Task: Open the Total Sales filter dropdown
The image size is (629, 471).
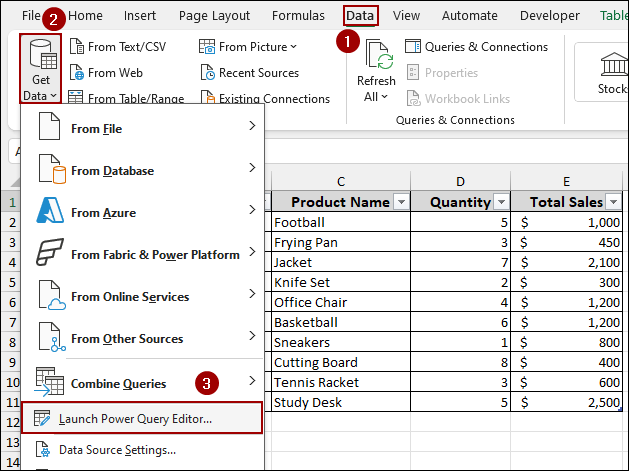Action: 613,202
